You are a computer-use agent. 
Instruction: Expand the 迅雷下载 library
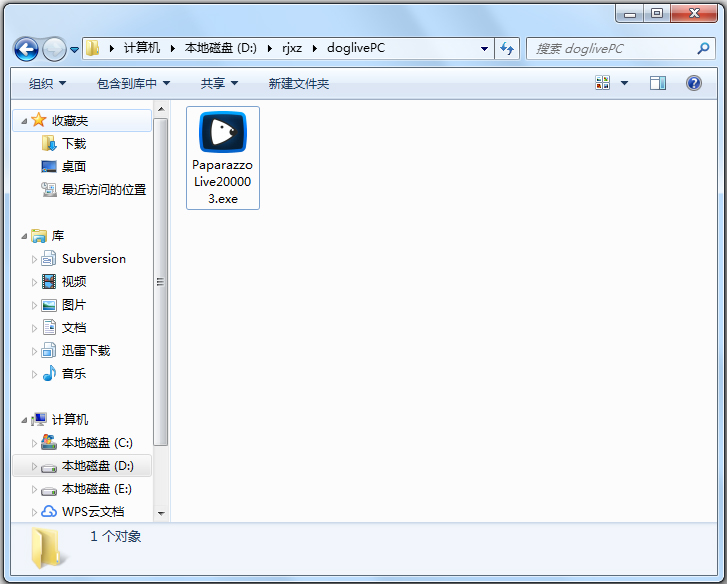(x=34, y=351)
